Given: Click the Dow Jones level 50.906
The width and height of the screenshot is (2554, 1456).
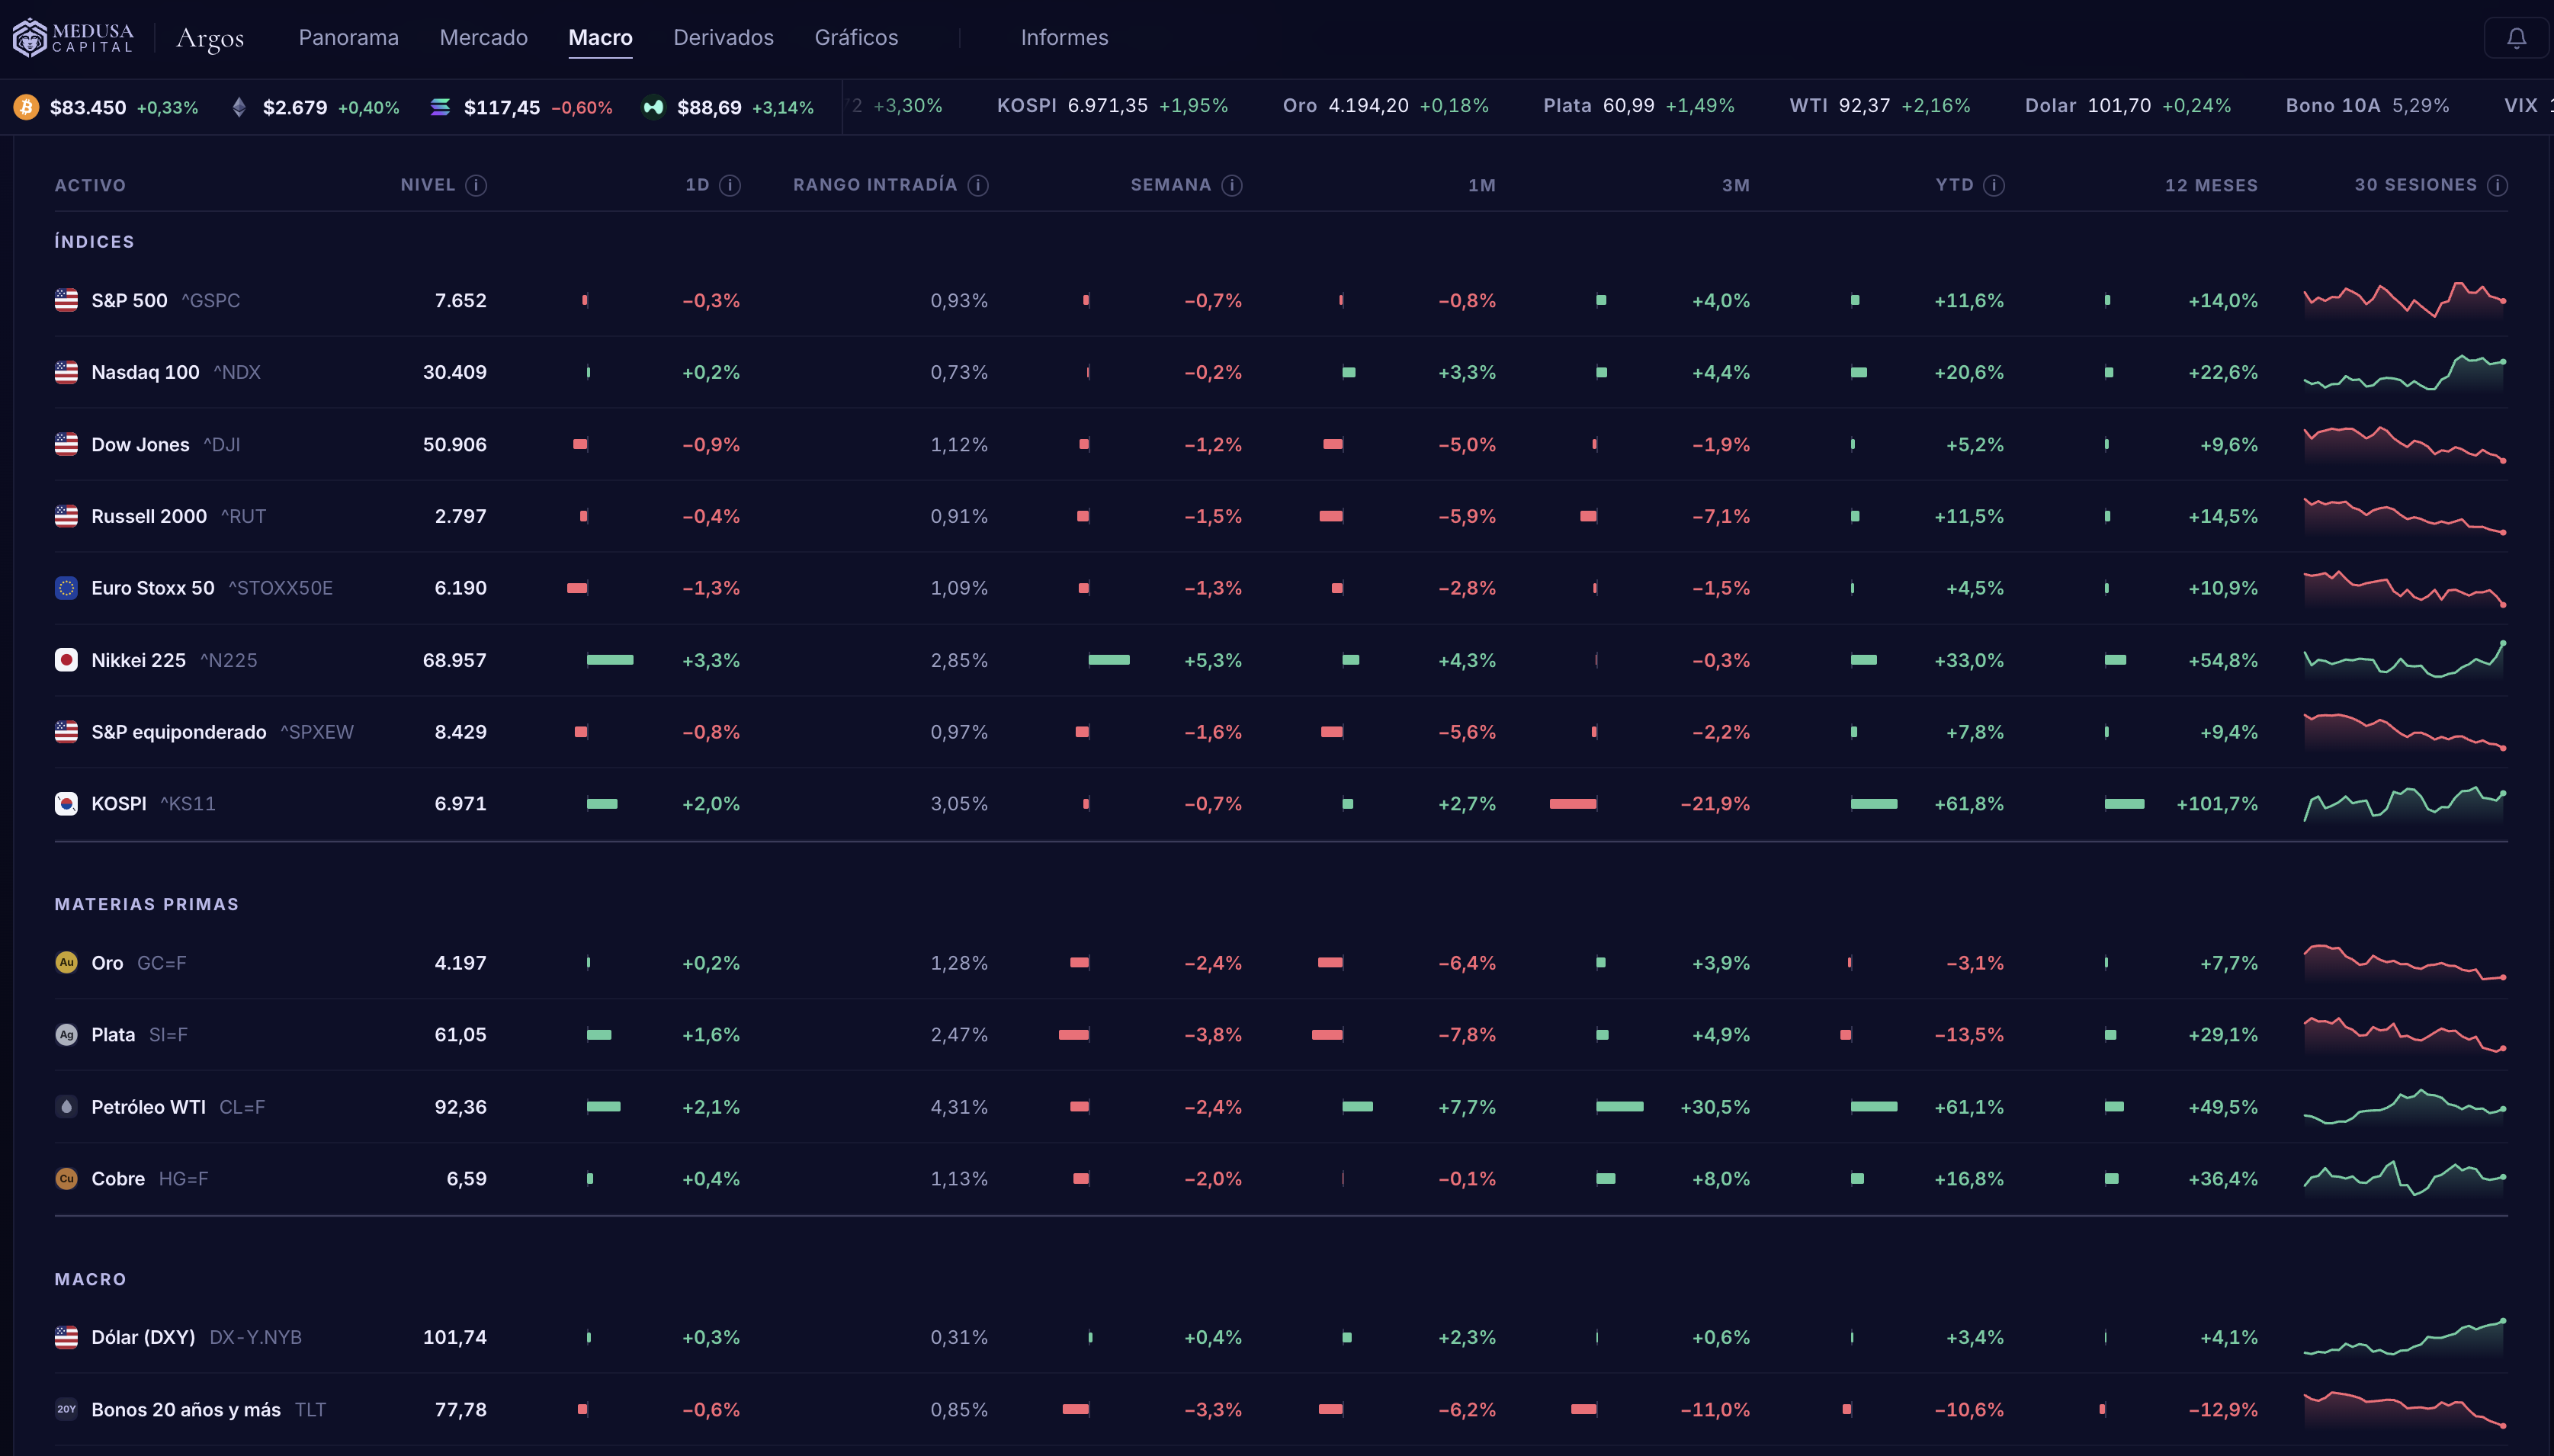Looking at the screenshot, I should [x=455, y=444].
